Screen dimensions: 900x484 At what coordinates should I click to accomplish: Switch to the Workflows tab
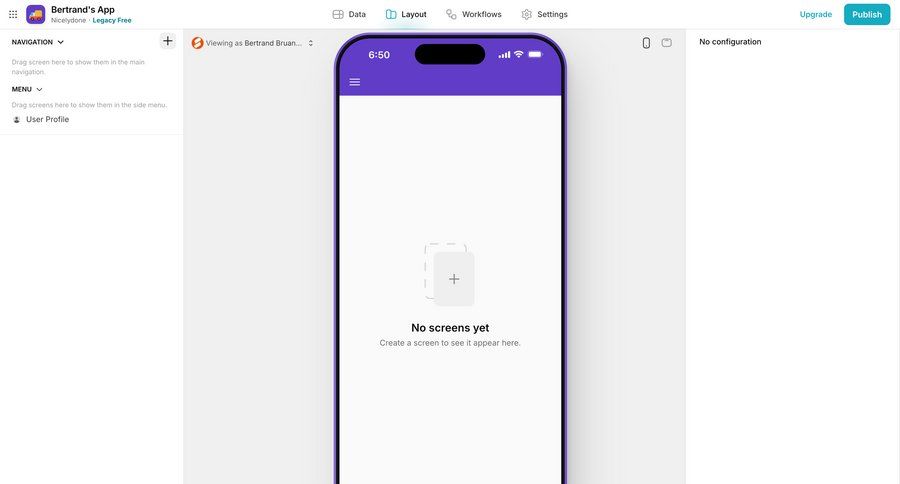coord(474,14)
